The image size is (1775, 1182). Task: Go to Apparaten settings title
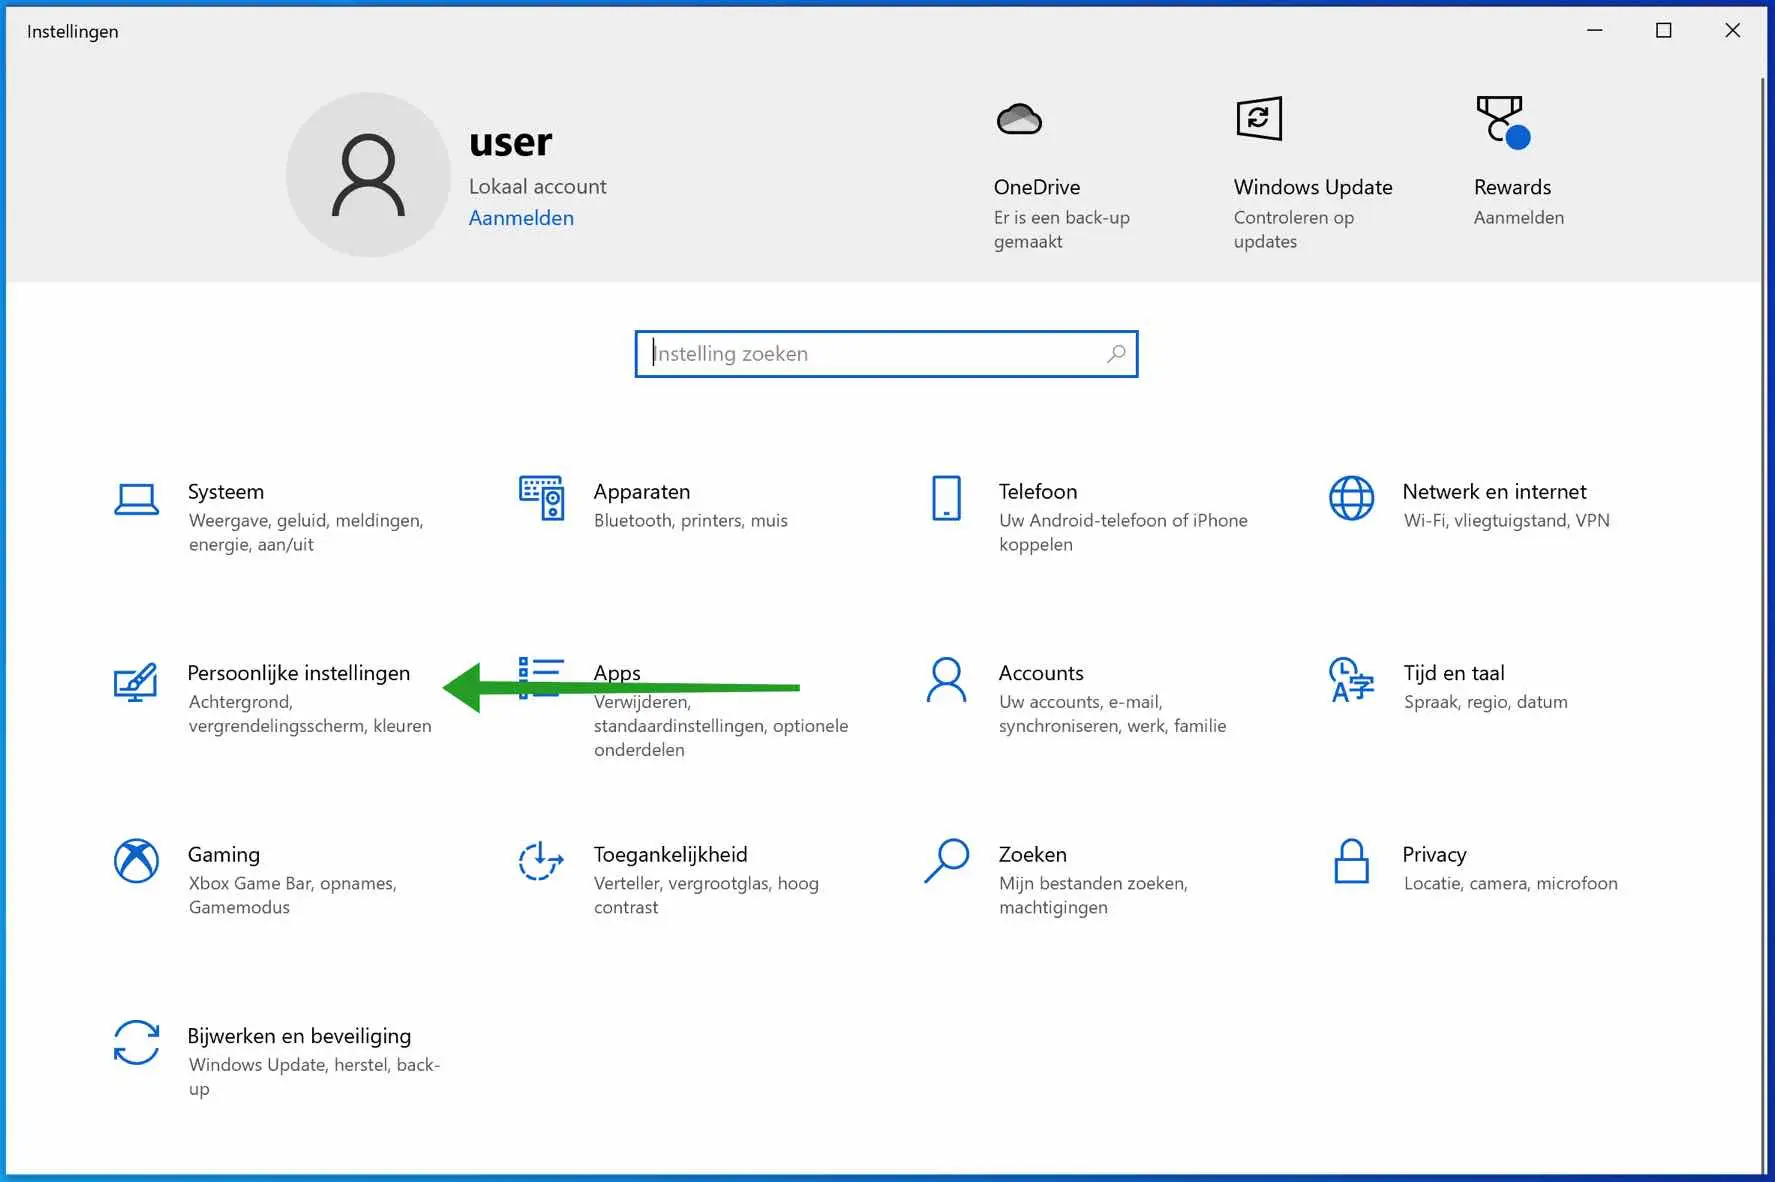pyautogui.click(x=642, y=492)
